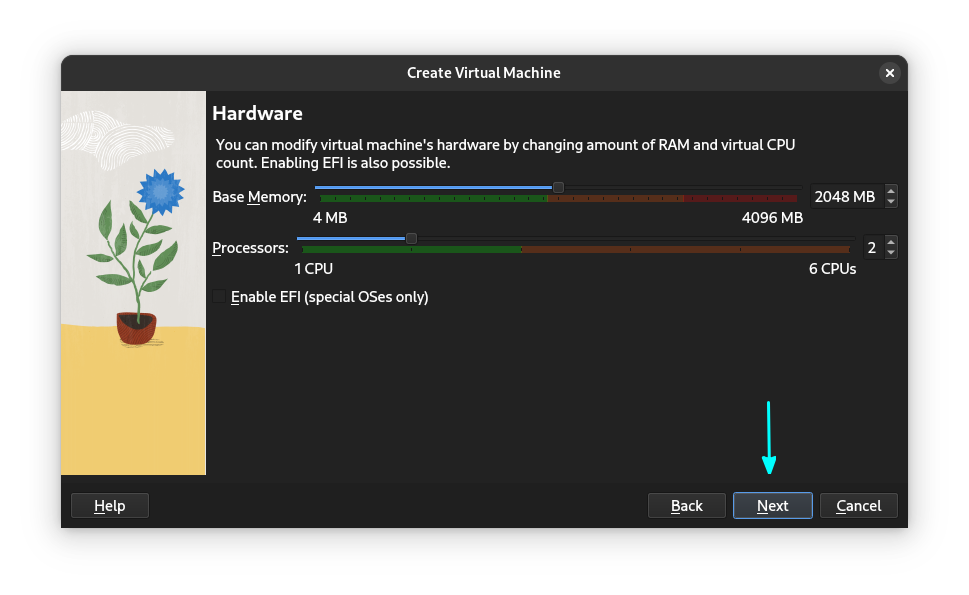The width and height of the screenshot is (969, 595).
Task: Click the Base Memory slider handle
Action: tap(558, 187)
